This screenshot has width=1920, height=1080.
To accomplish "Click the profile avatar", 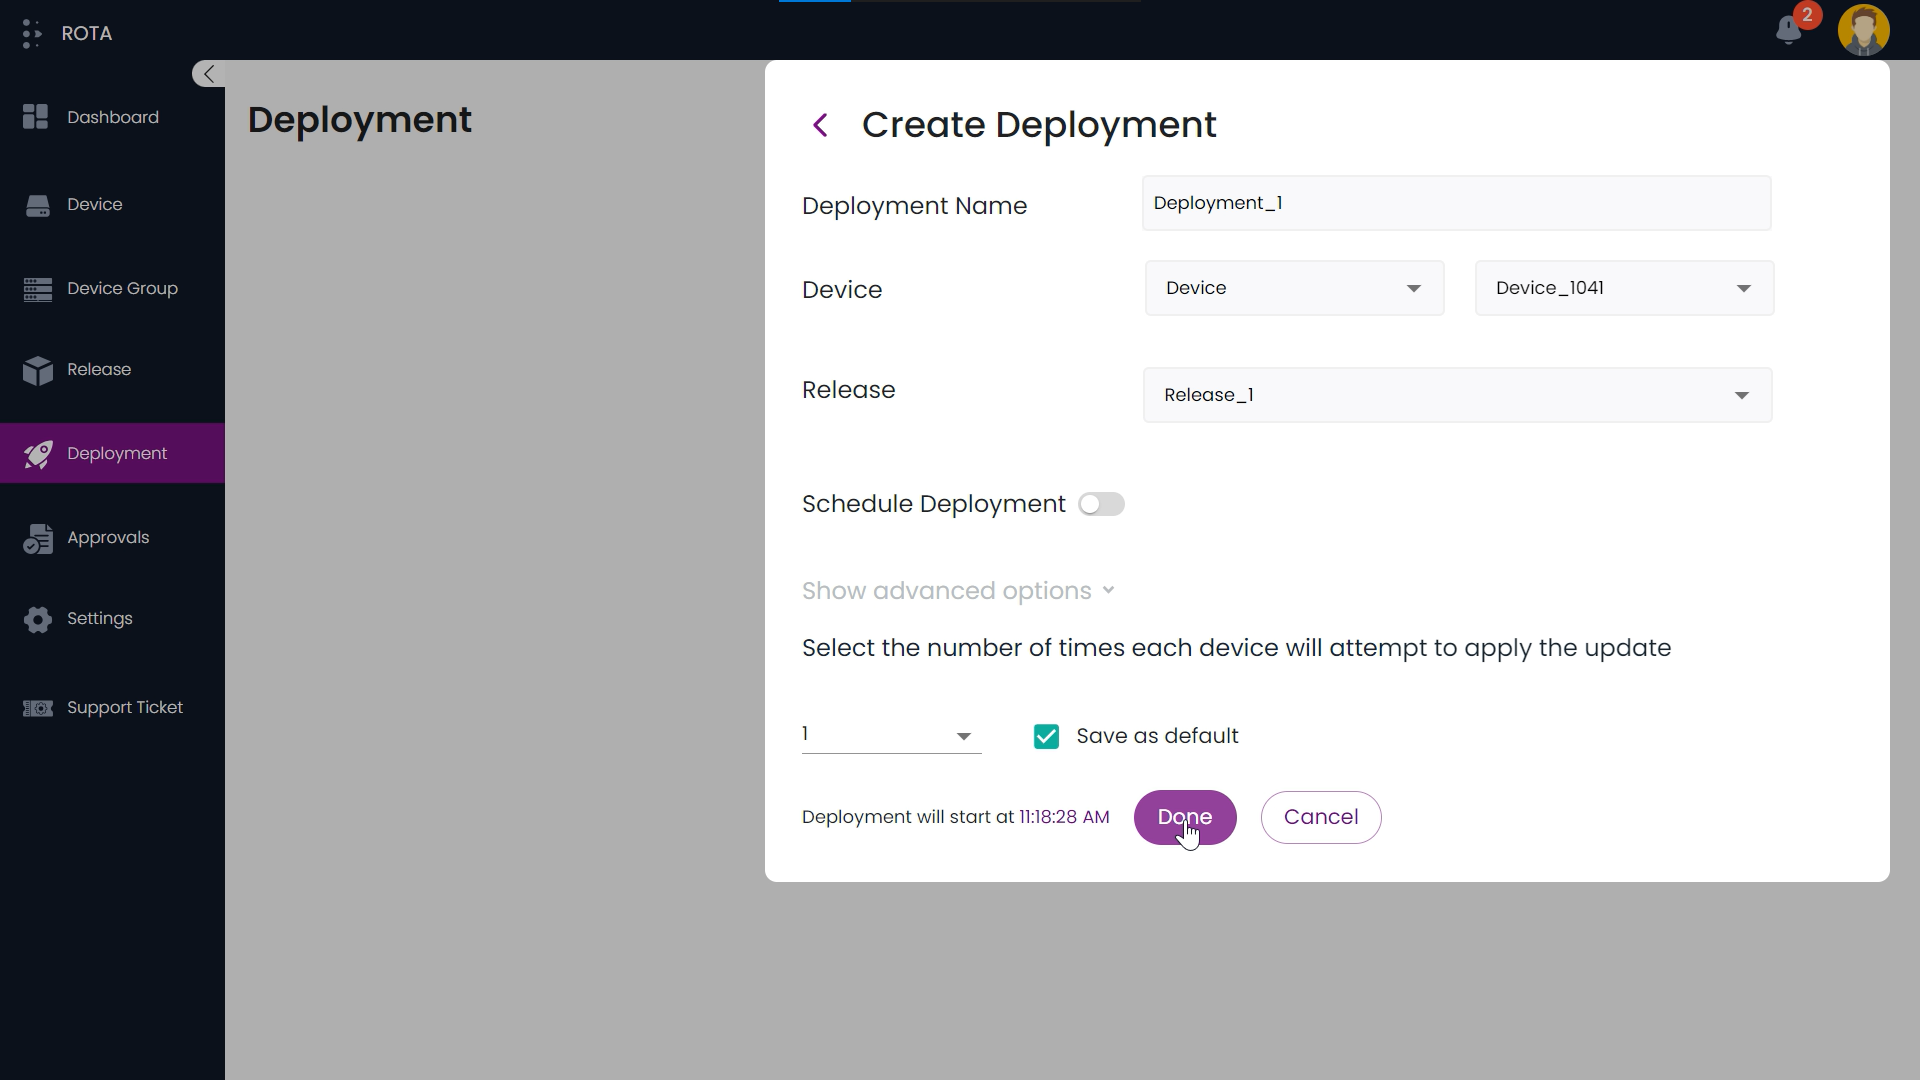I will 1865,30.
